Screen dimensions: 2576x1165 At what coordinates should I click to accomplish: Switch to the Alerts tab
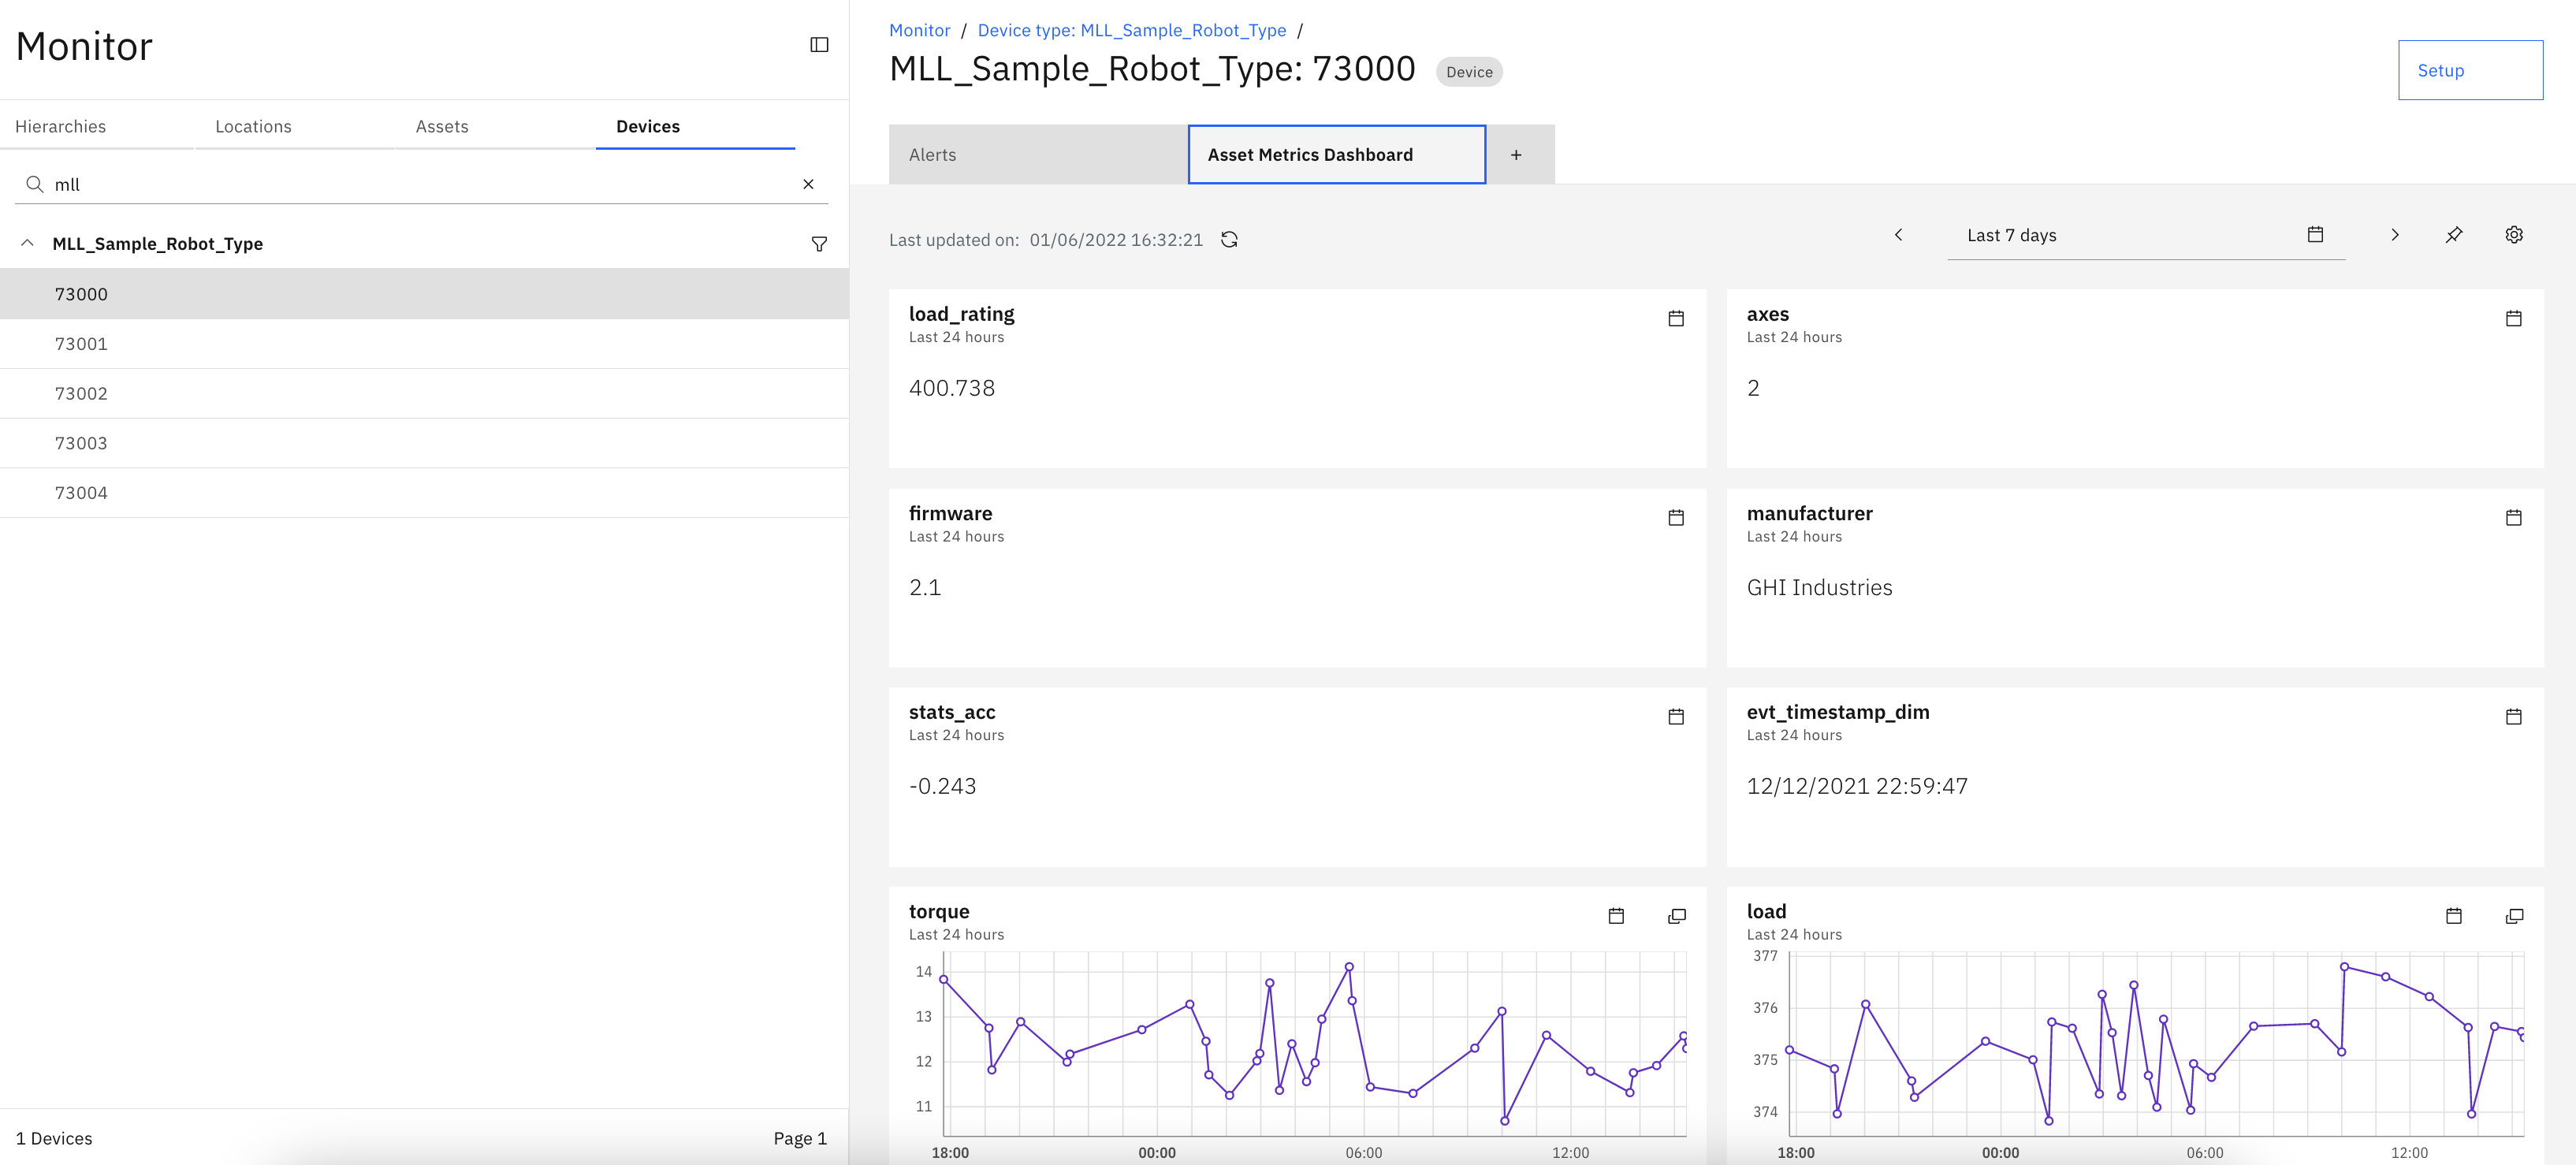tap(1038, 155)
